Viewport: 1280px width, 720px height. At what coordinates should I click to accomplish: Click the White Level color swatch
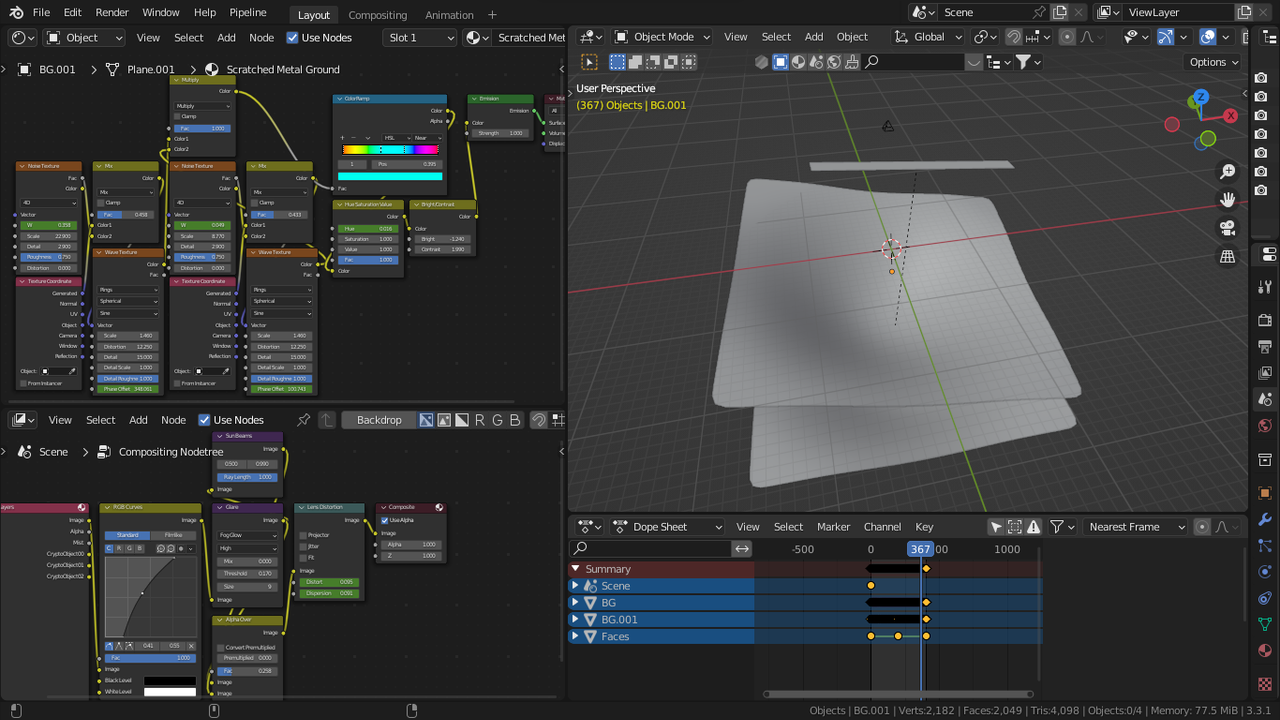click(x=170, y=692)
